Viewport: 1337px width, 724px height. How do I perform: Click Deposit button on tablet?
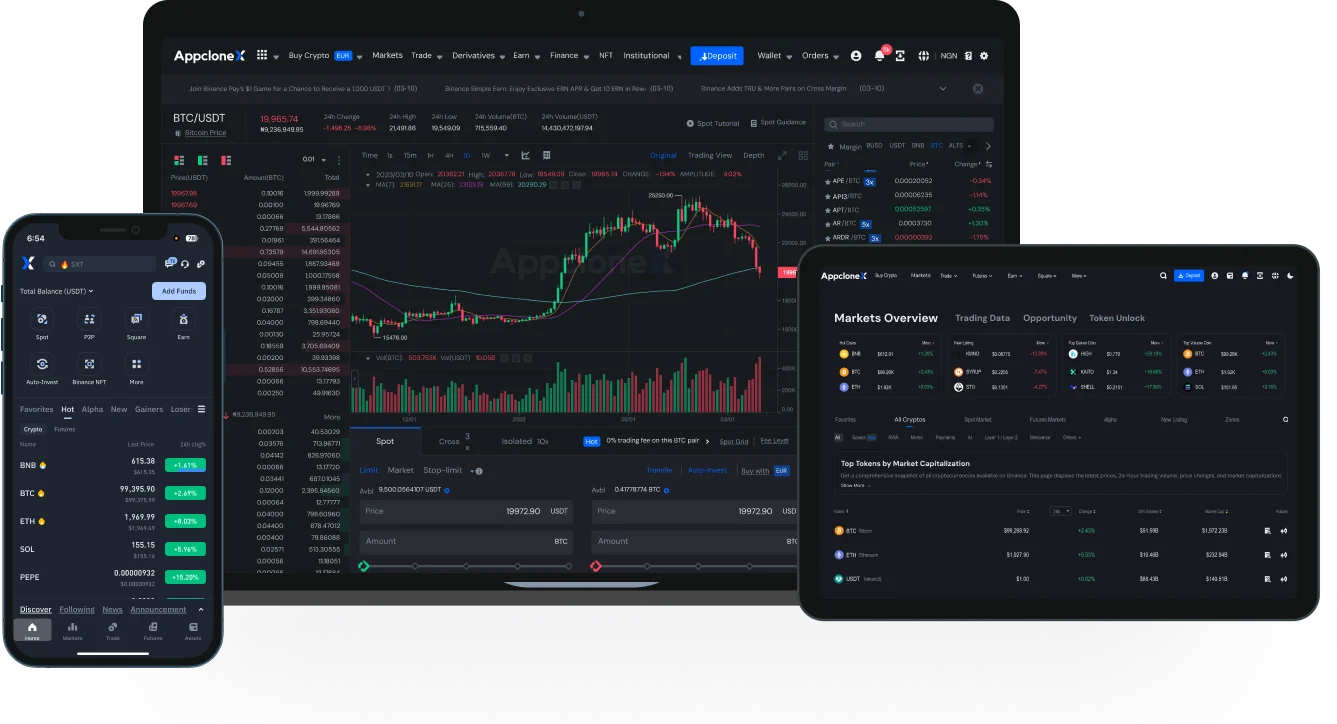tap(1189, 275)
